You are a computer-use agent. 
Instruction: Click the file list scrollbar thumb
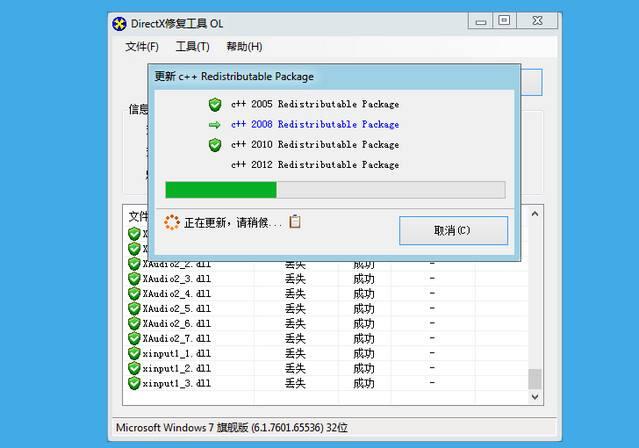535,379
